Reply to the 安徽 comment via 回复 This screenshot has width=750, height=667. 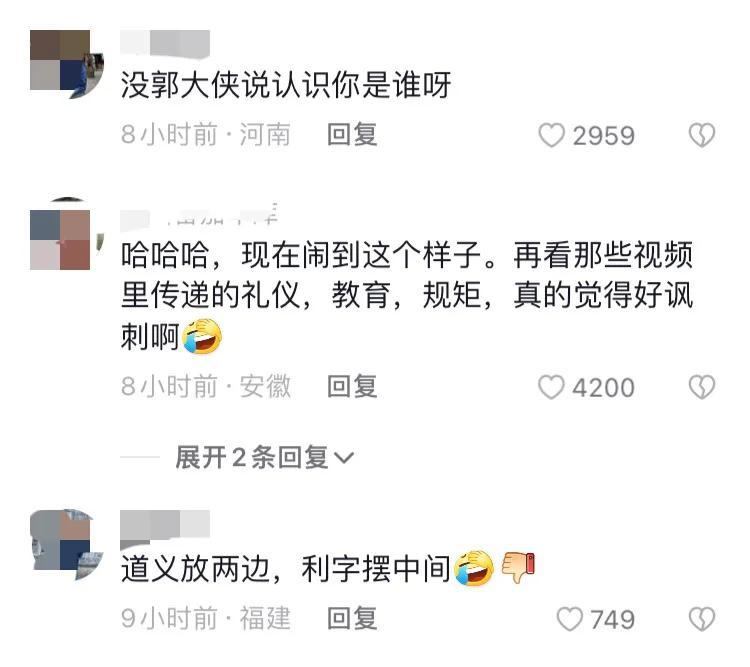(352, 387)
